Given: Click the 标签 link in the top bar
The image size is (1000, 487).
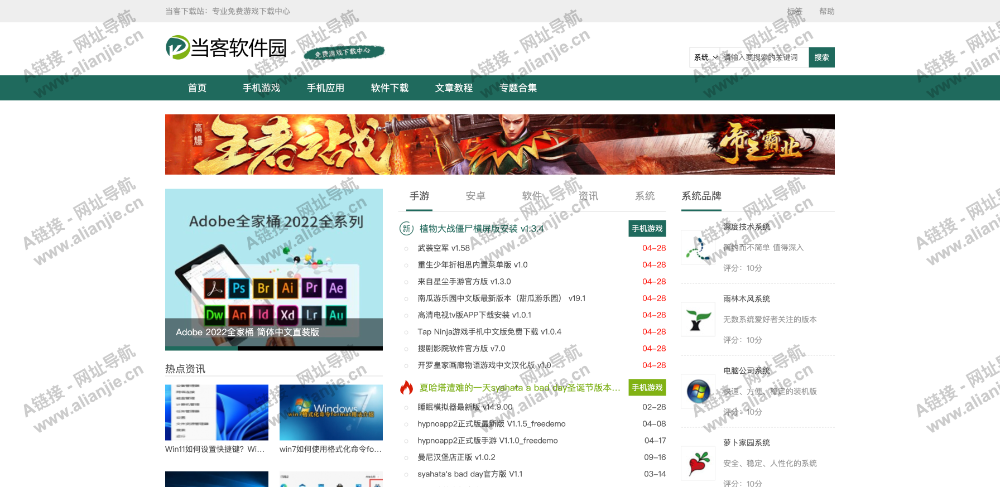Looking at the screenshot, I should coord(795,11).
